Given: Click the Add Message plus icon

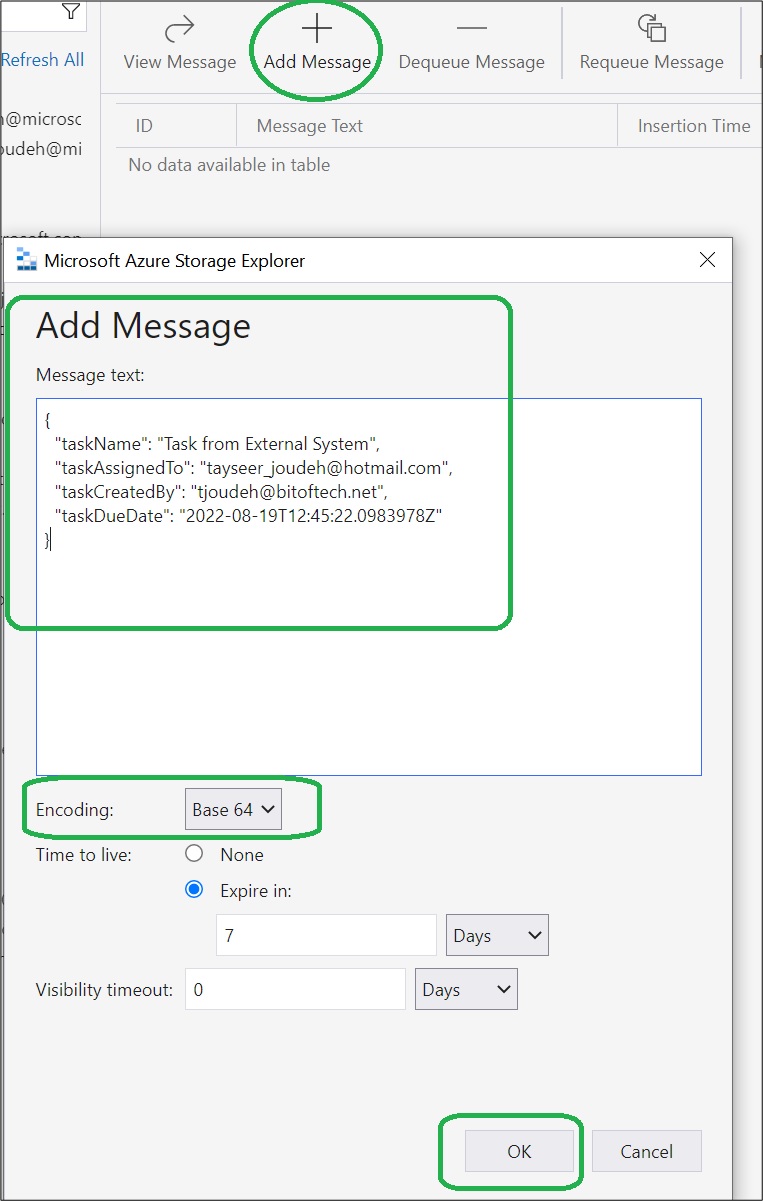Looking at the screenshot, I should click(316, 28).
